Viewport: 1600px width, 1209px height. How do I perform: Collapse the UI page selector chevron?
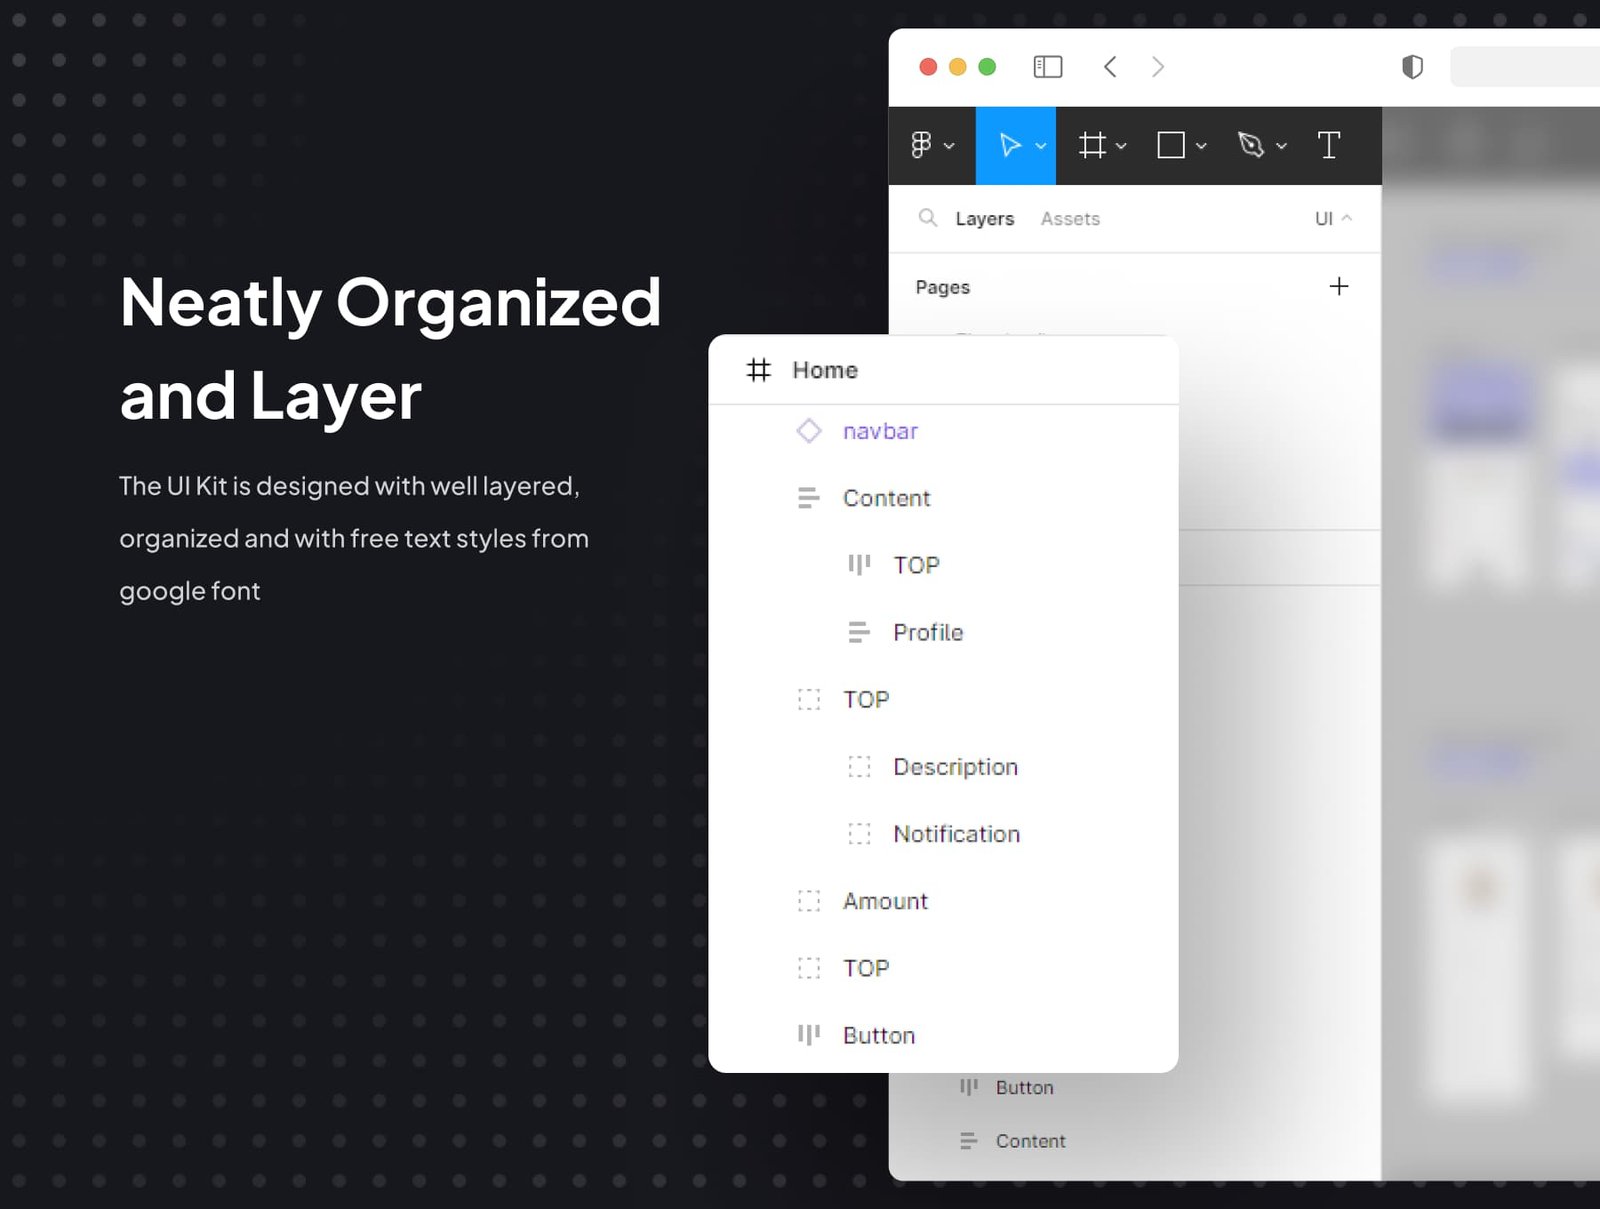point(1347,218)
